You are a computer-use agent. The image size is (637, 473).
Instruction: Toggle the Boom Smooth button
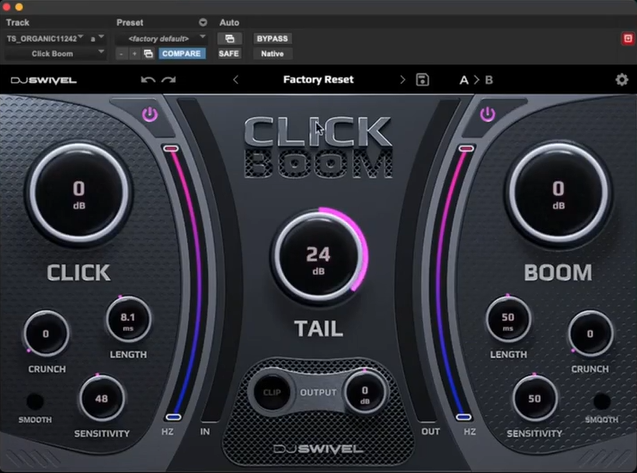click(x=602, y=401)
